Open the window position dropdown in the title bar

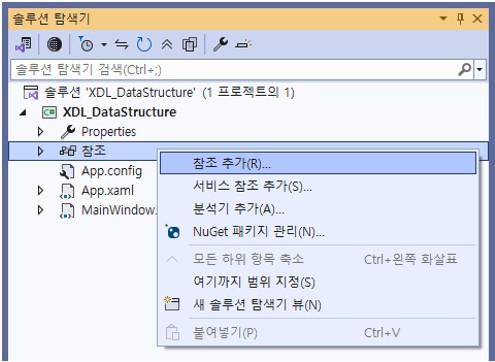click(x=443, y=18)
